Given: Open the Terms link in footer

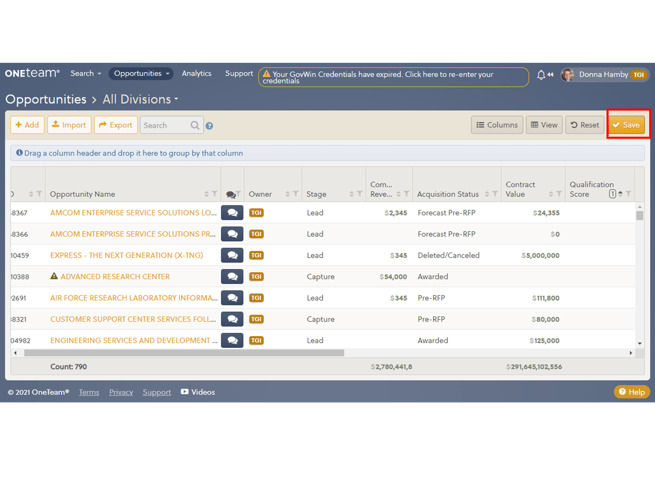Looking at the screenshot, I should [89, 392].
